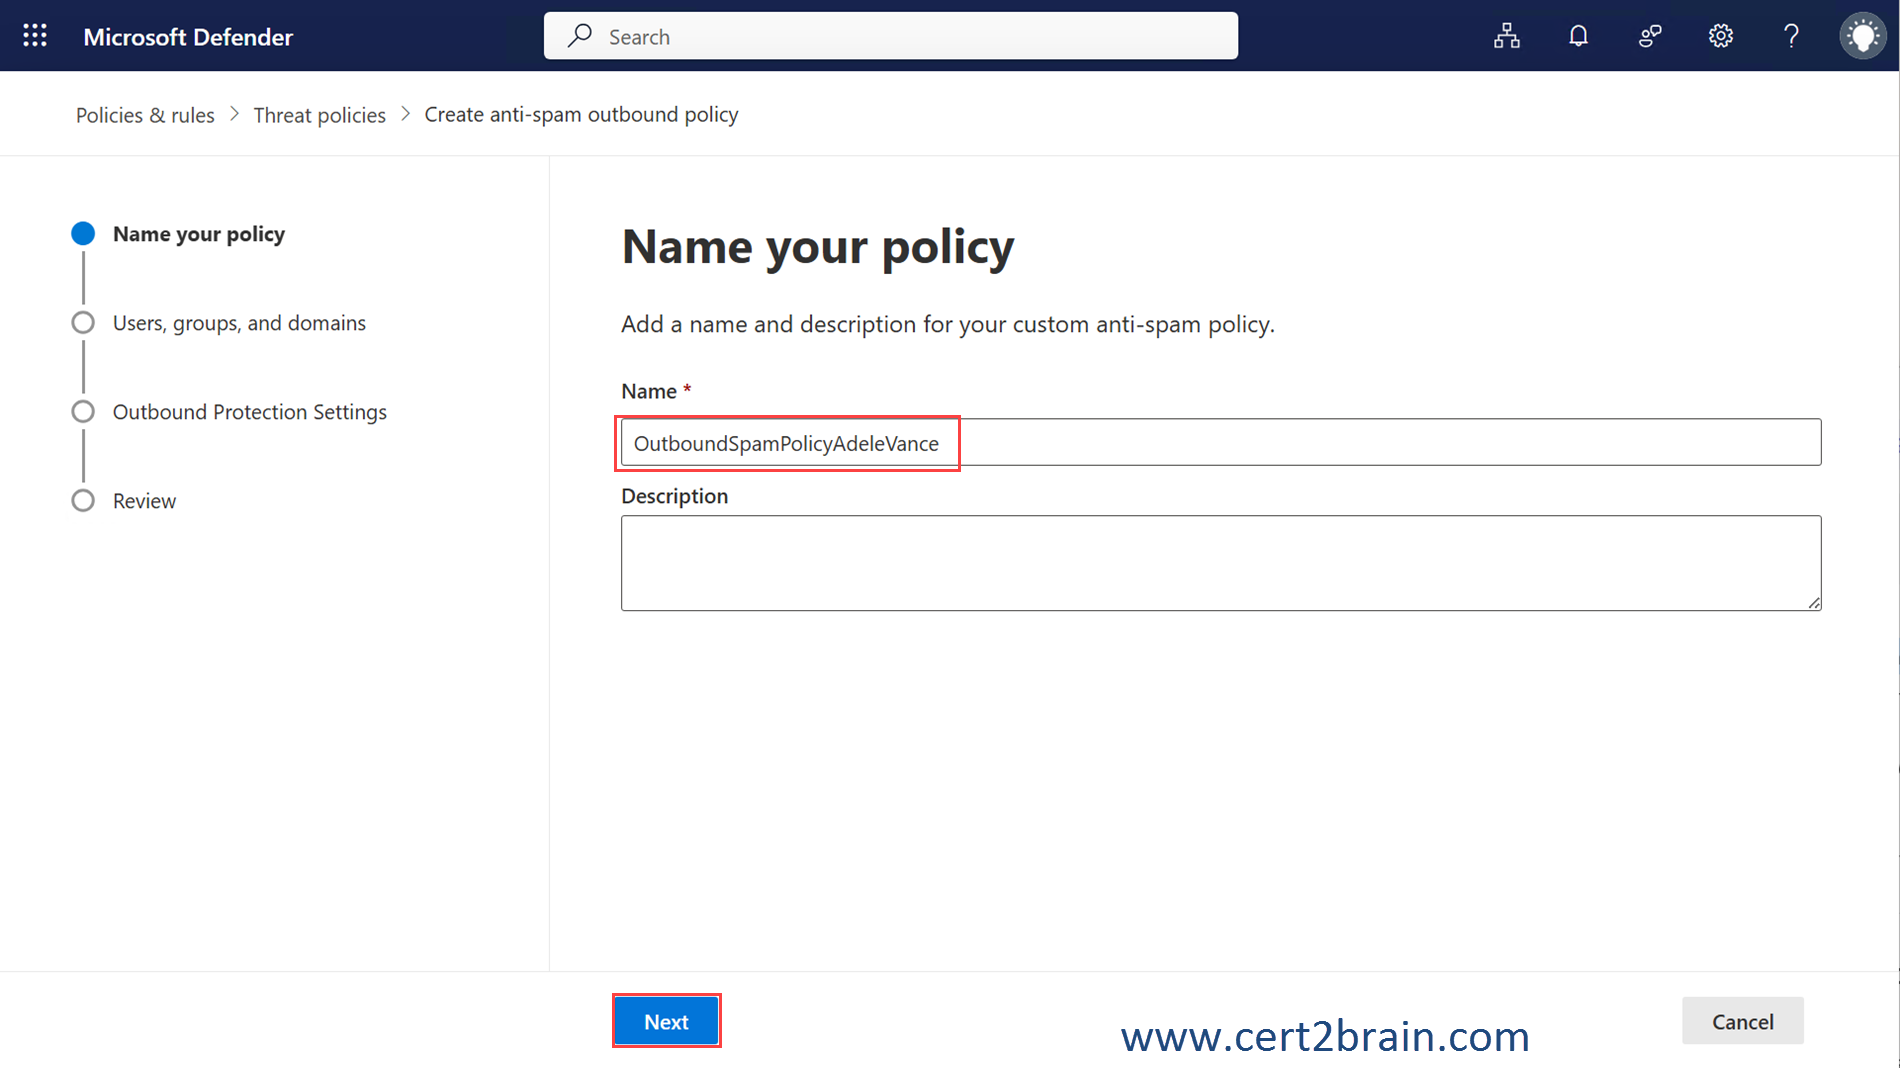
Task: Select the Review step circle
Action: (x=83, y=501)
